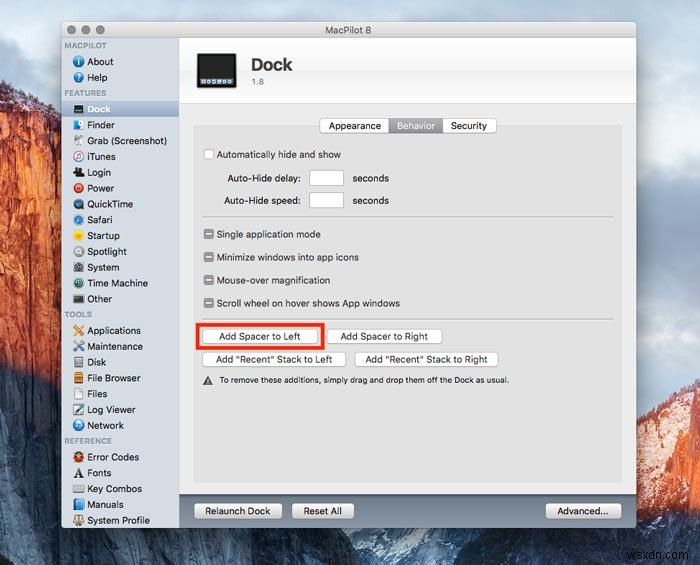Select the QuickTime icon
700x565 pixels.
pos(79,204)
